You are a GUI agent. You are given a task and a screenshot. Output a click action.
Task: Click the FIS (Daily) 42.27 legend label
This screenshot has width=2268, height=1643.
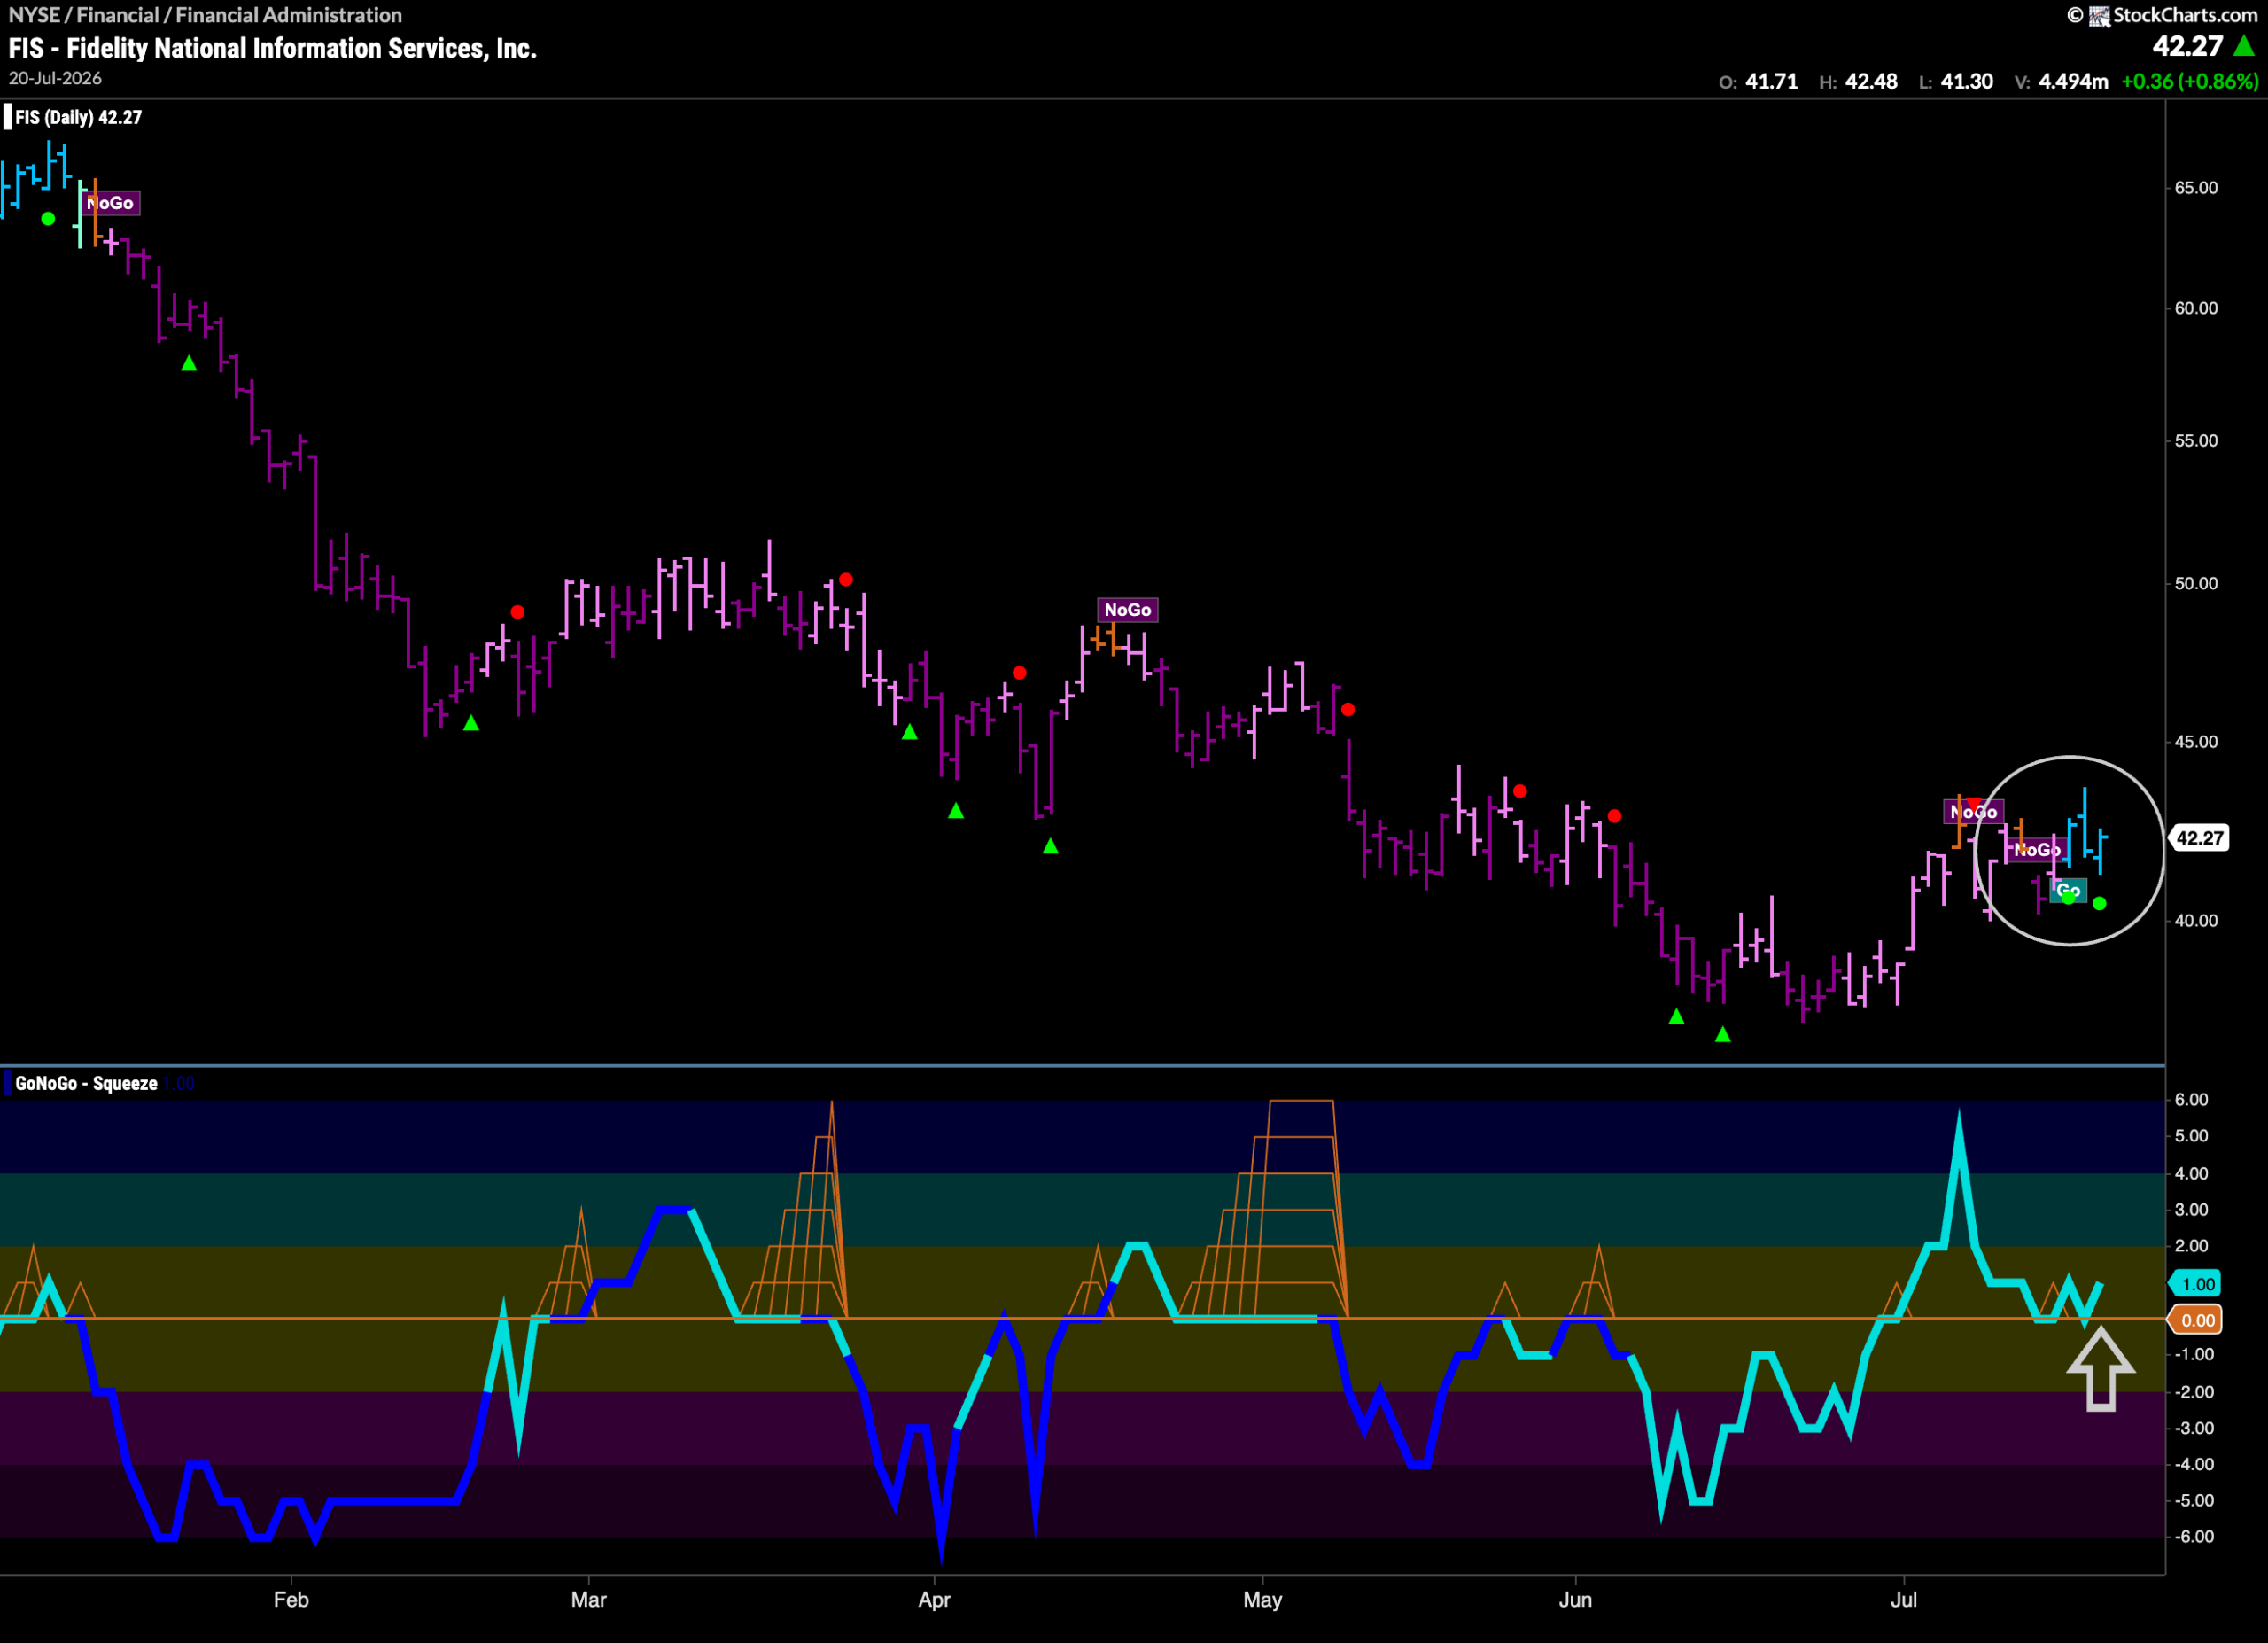click(x=79, y=117)
